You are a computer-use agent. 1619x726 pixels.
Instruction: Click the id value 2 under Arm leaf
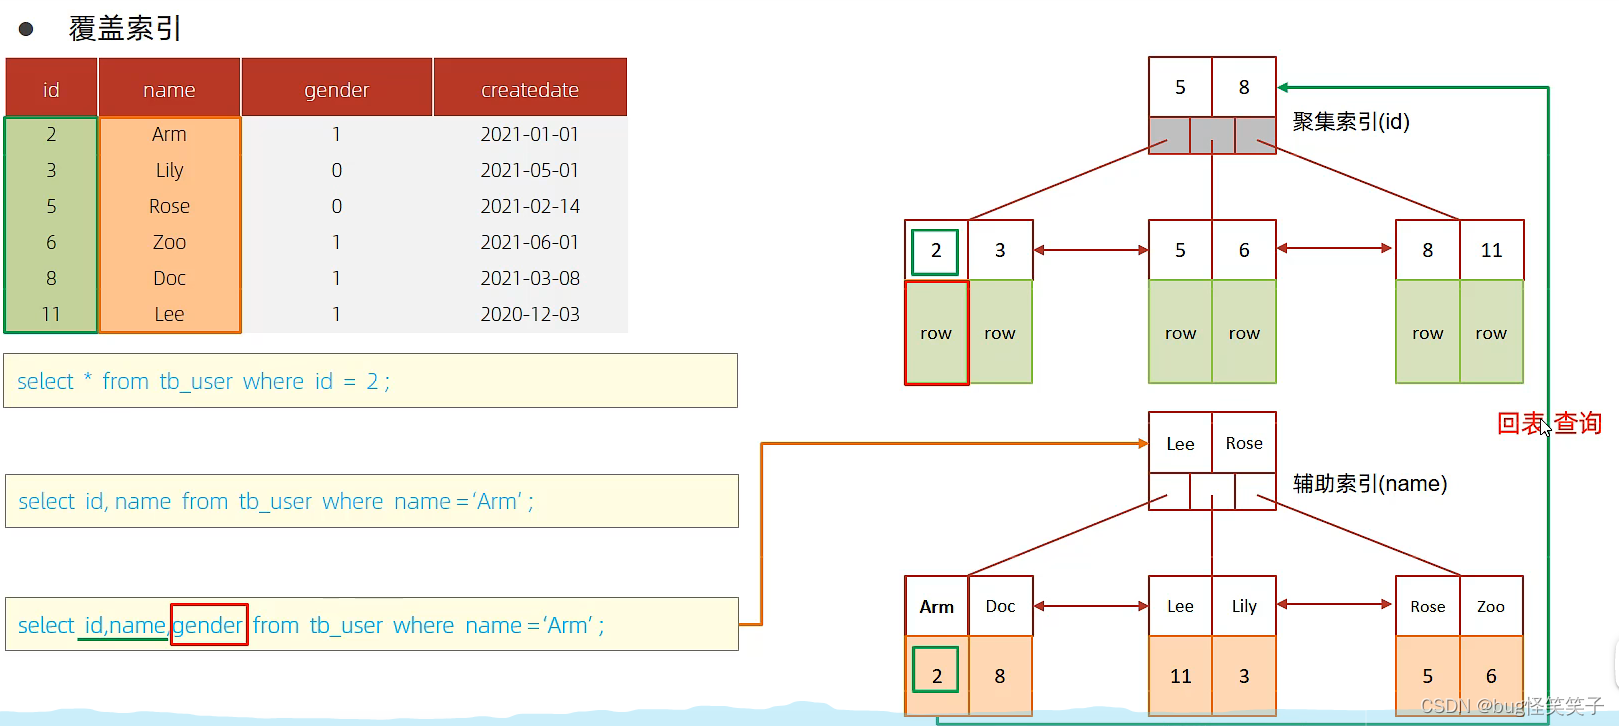936,670
